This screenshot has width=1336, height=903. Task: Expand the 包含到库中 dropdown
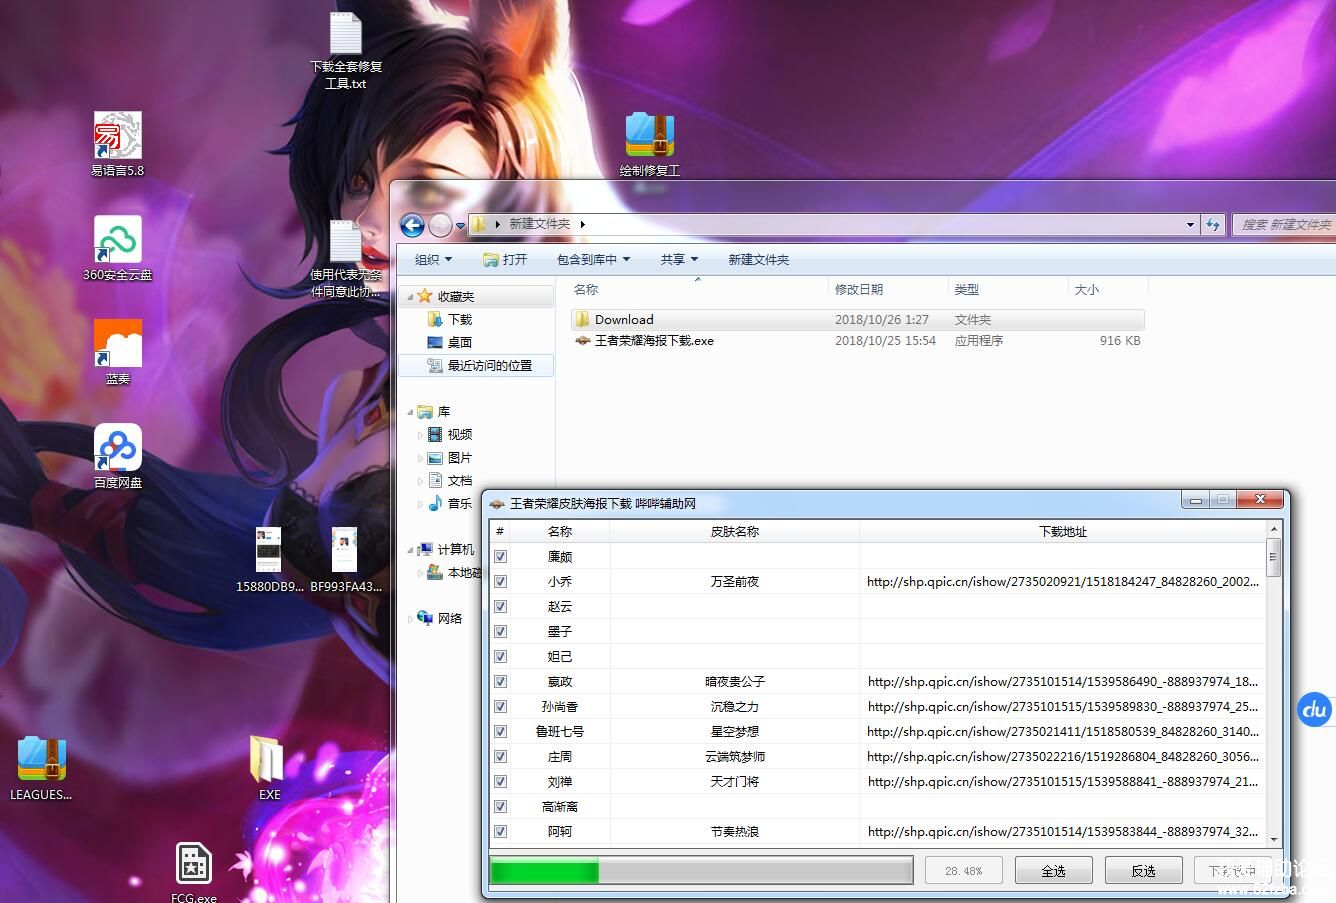[x=593, y=260]
